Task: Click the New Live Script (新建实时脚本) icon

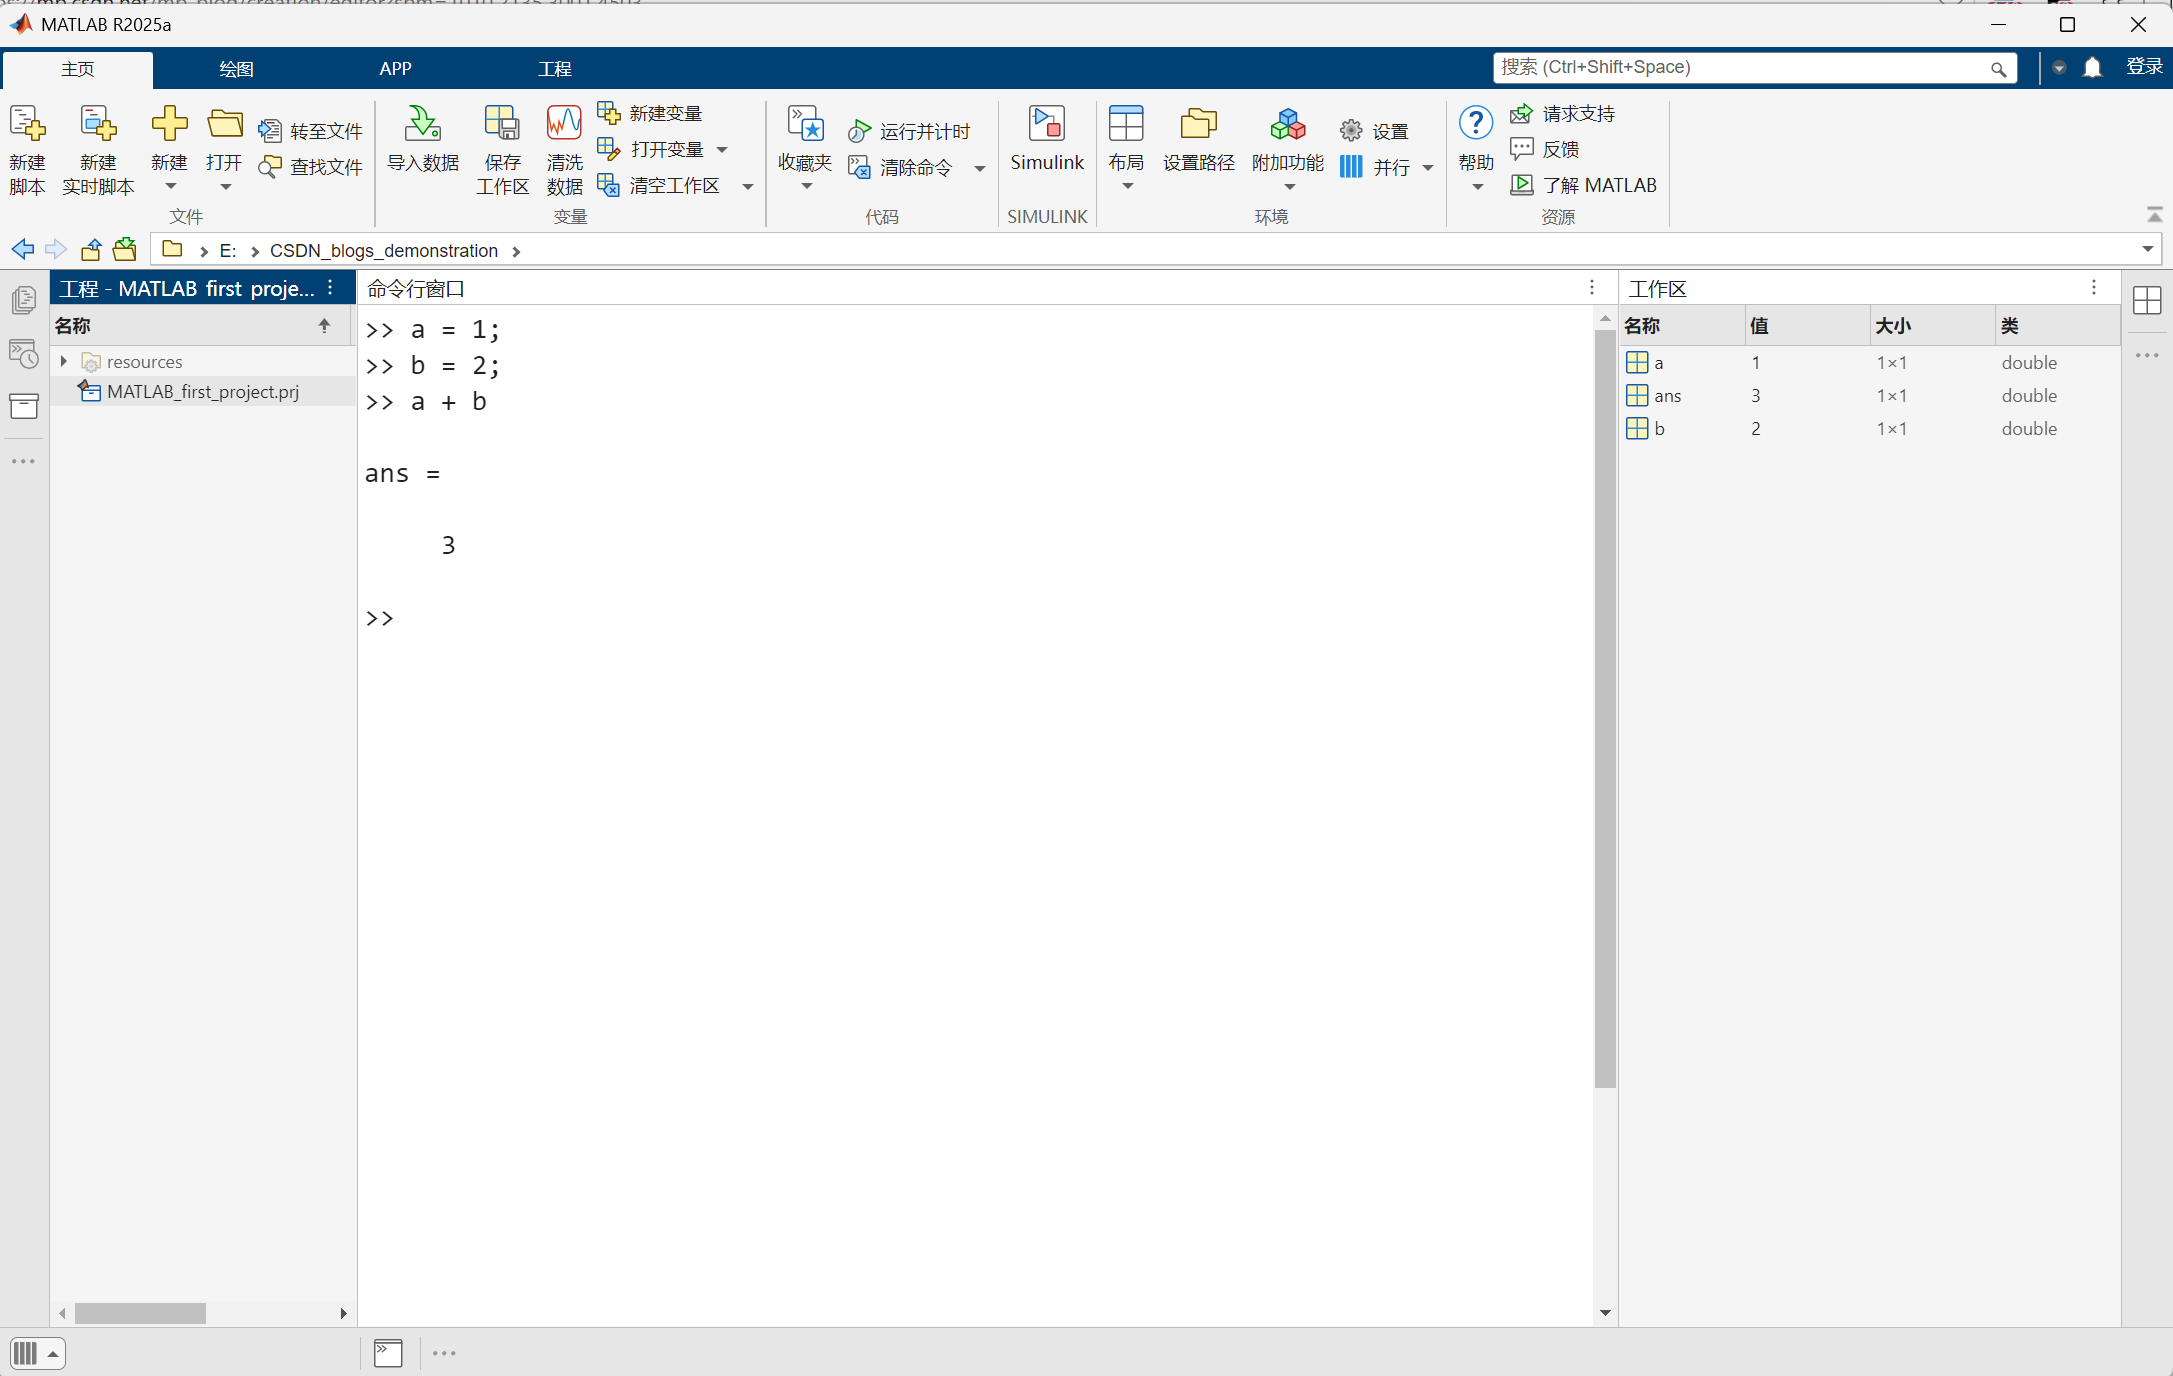Action: tap(98, 125)
